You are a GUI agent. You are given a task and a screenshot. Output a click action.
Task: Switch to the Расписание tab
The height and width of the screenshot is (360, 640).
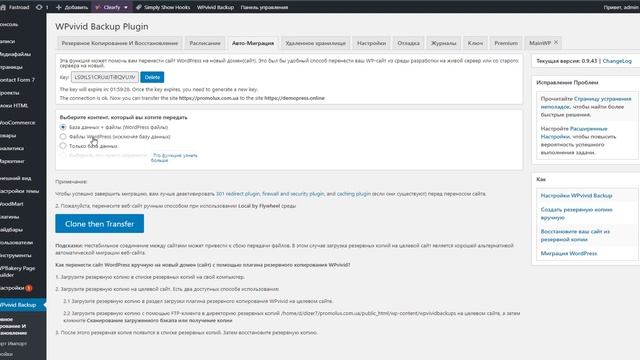point(205,43)
